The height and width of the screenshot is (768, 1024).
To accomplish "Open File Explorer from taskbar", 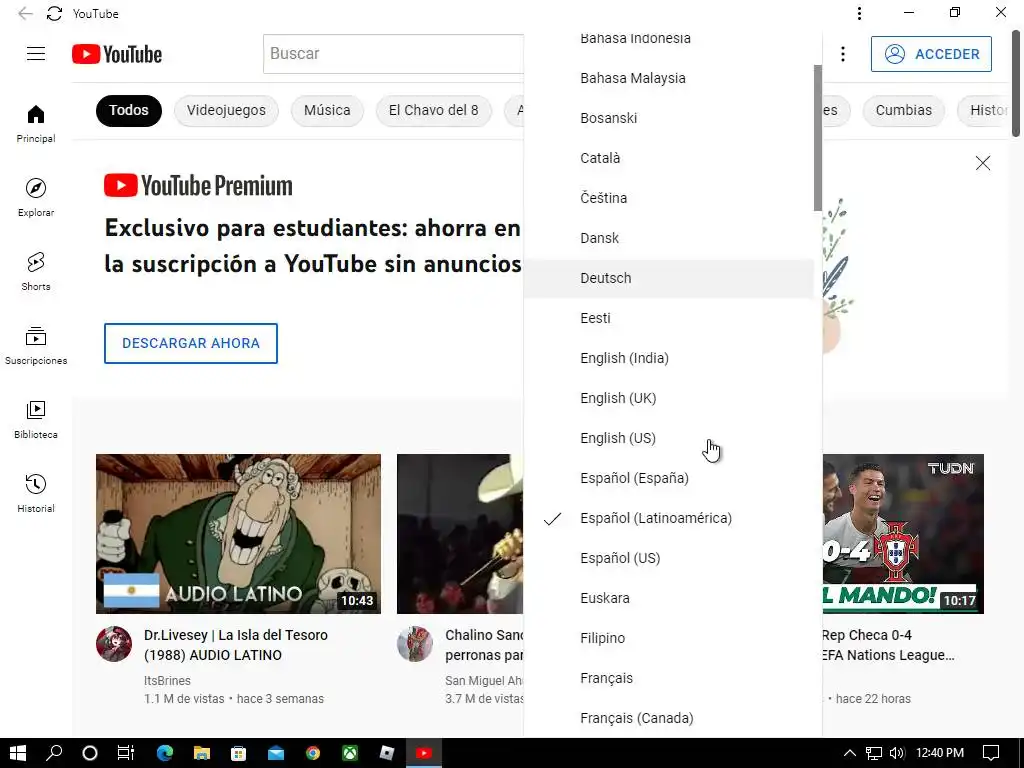I will tap(202, 753).
